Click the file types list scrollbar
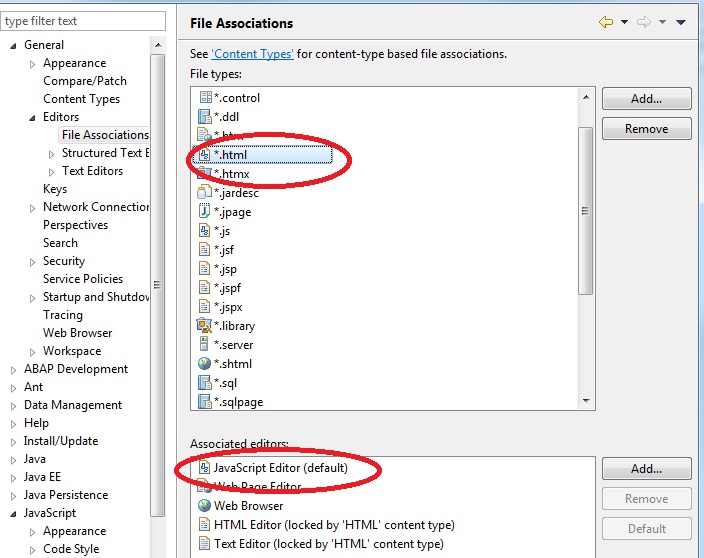Viewport: 704px width, 558px height. 587,210
